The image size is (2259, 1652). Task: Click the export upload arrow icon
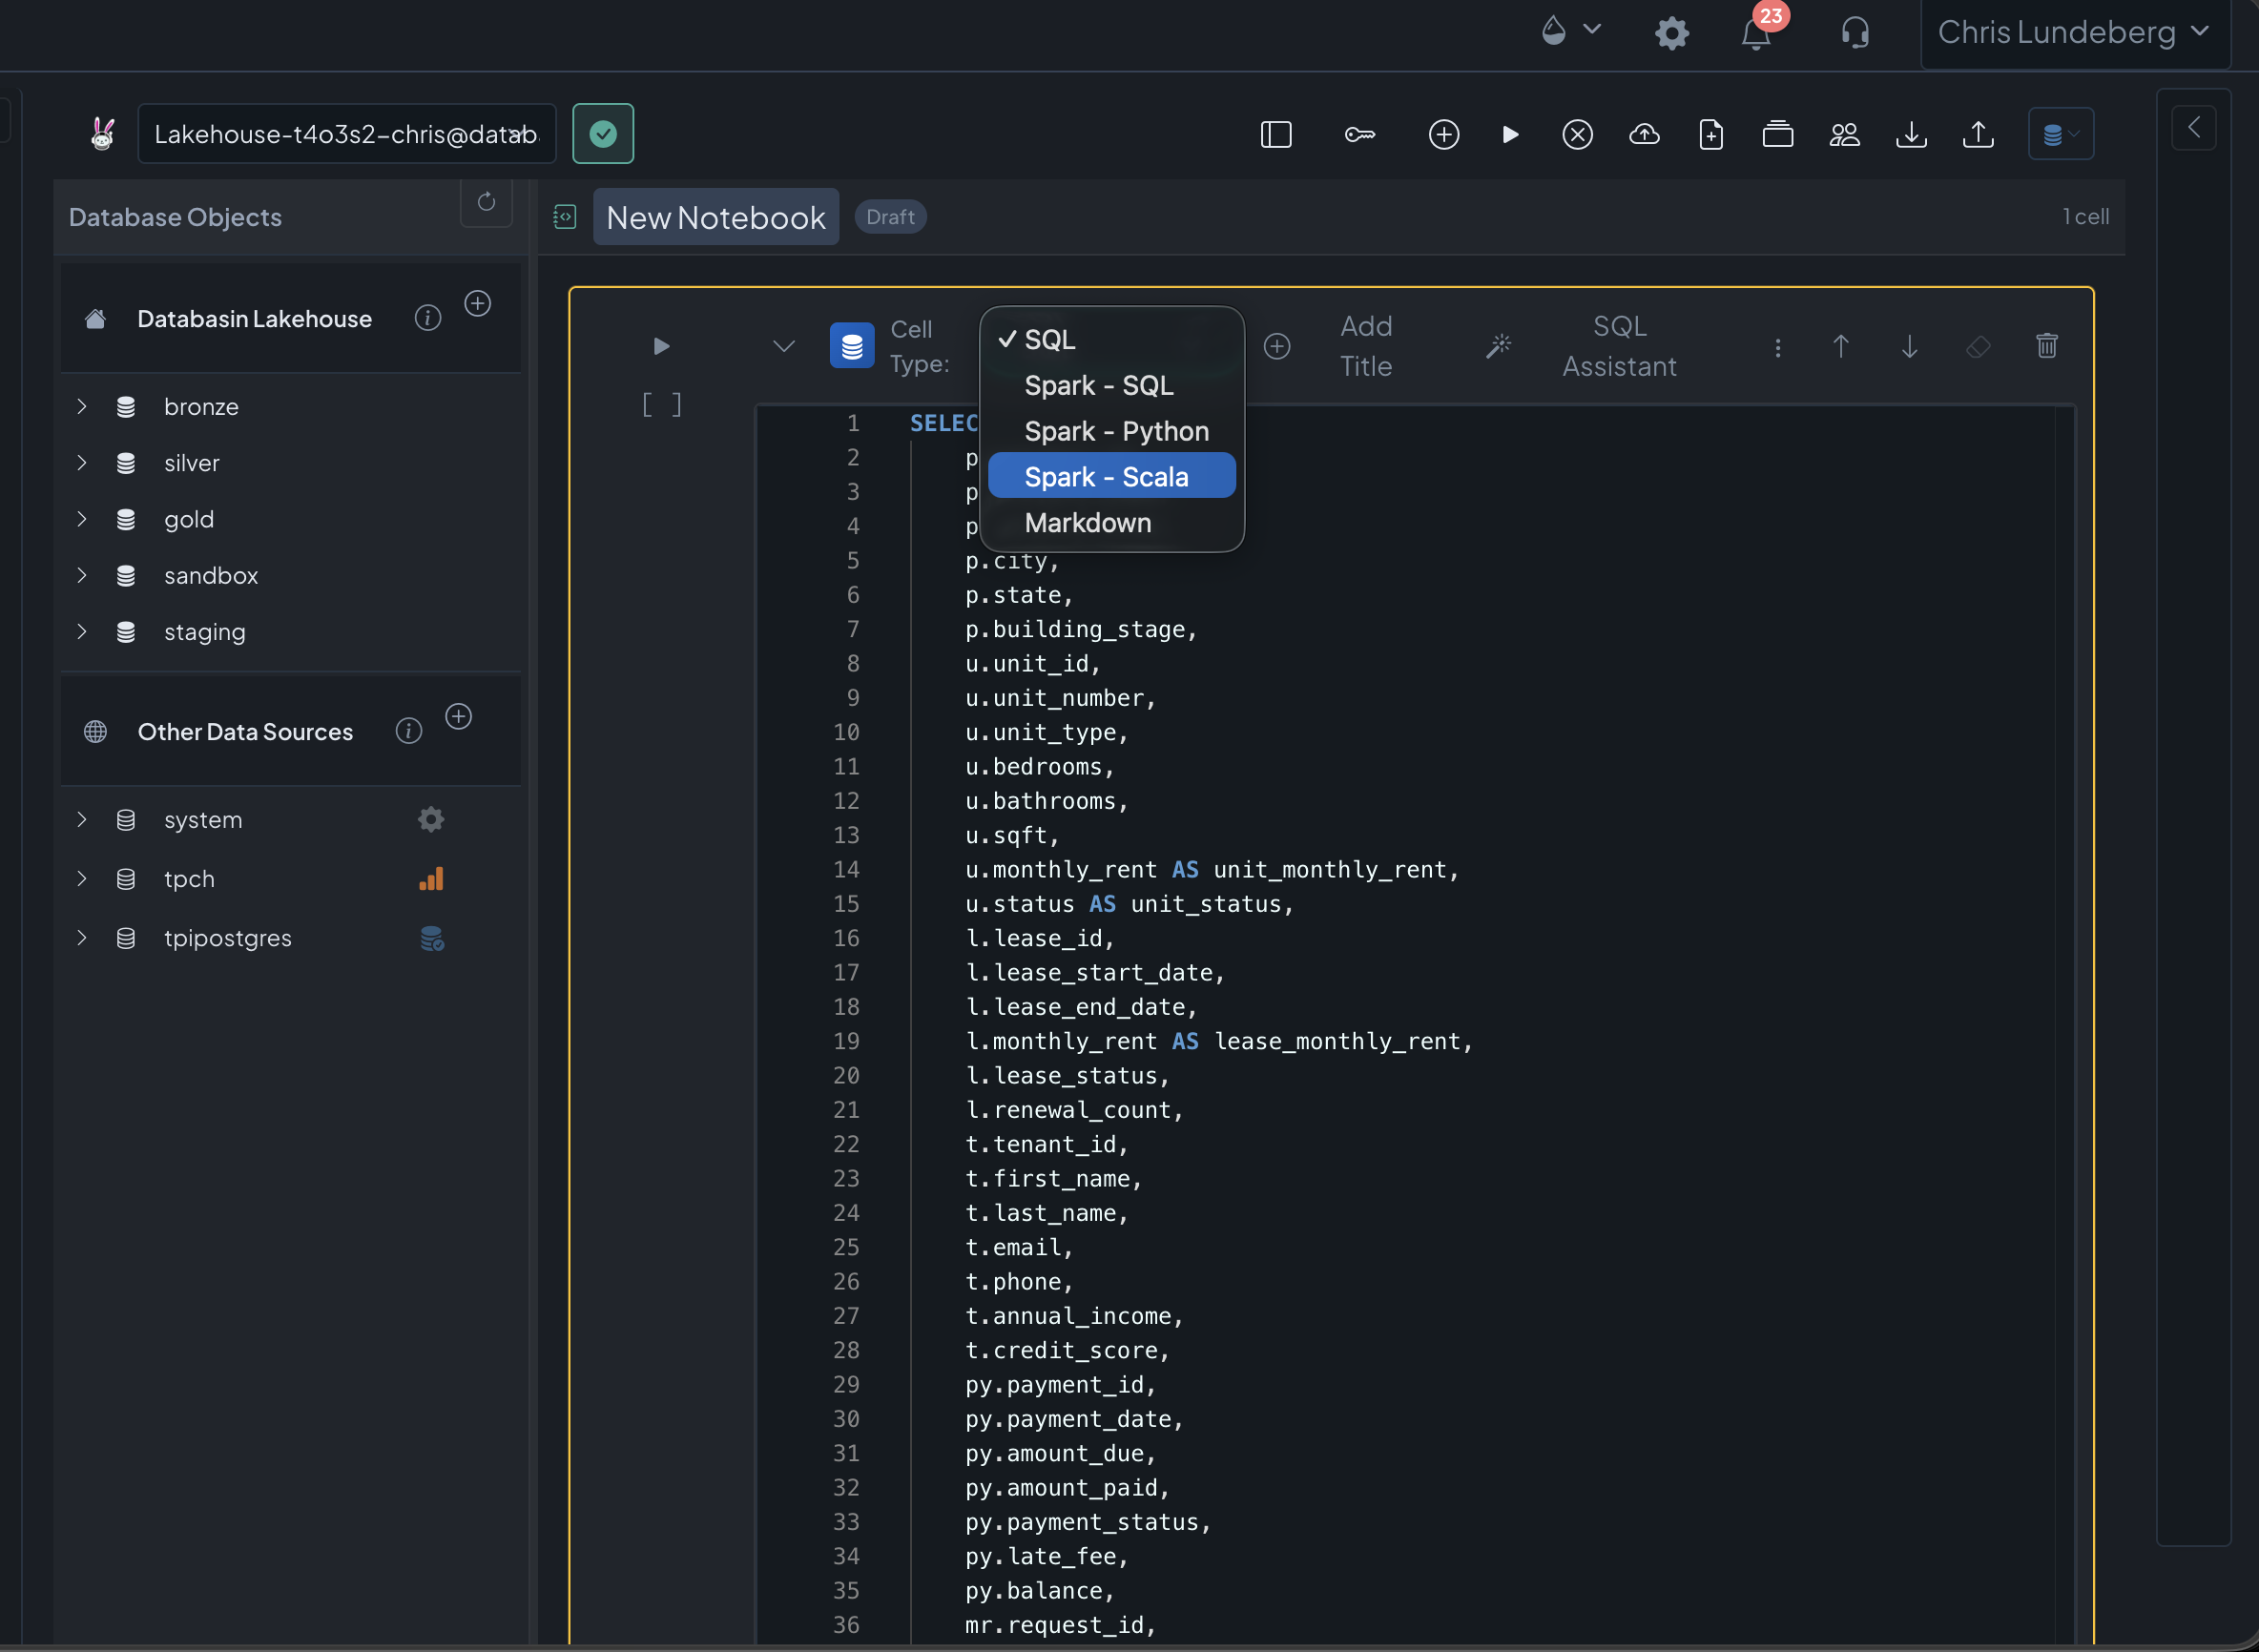tap(1978, 134)
